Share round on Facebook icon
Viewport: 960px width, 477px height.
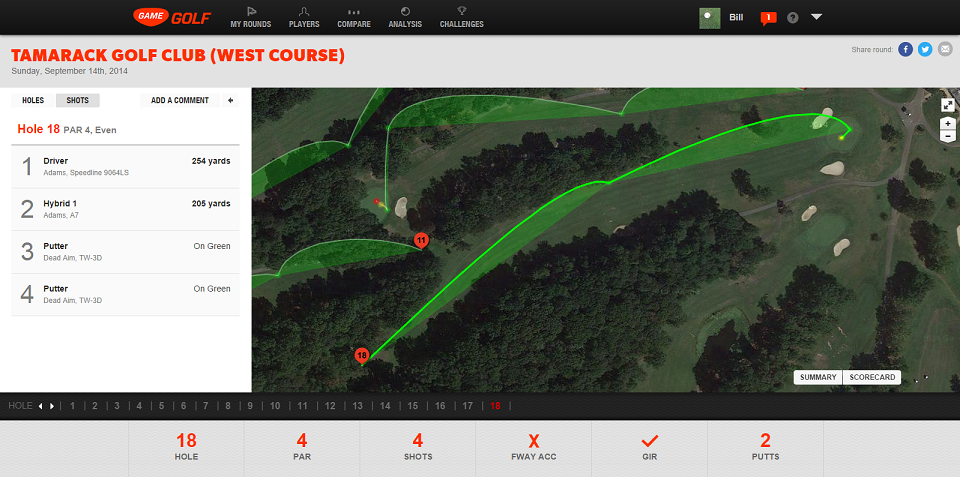pos(906,50)
